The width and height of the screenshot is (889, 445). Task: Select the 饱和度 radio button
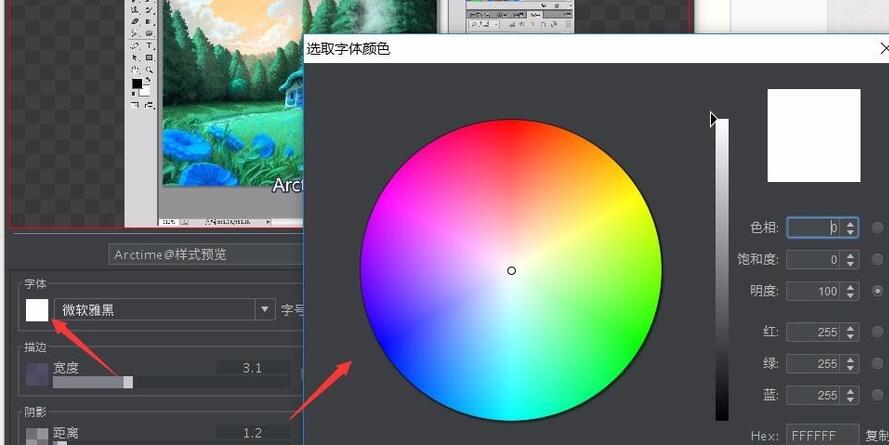click(878, 260)
